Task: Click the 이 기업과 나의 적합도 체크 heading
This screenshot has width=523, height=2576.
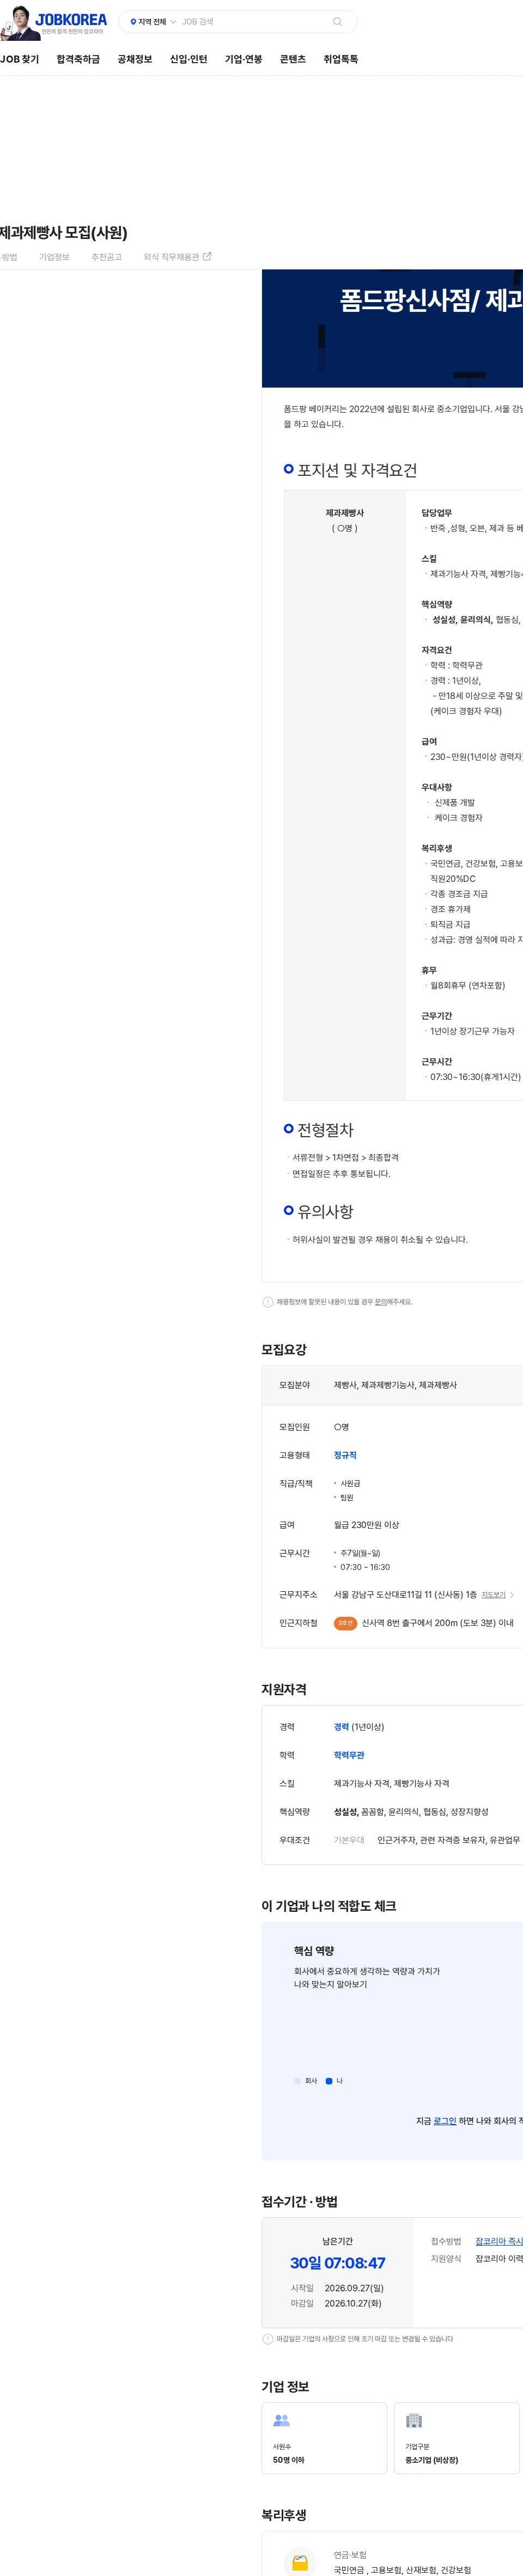Action: click(x=329, y=1906)
